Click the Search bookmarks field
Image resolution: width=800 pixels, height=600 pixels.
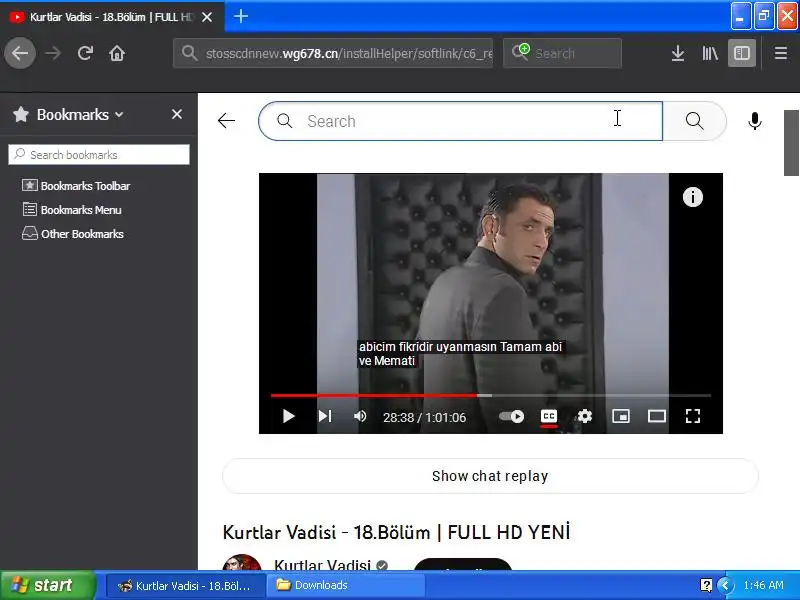(99, 155)
